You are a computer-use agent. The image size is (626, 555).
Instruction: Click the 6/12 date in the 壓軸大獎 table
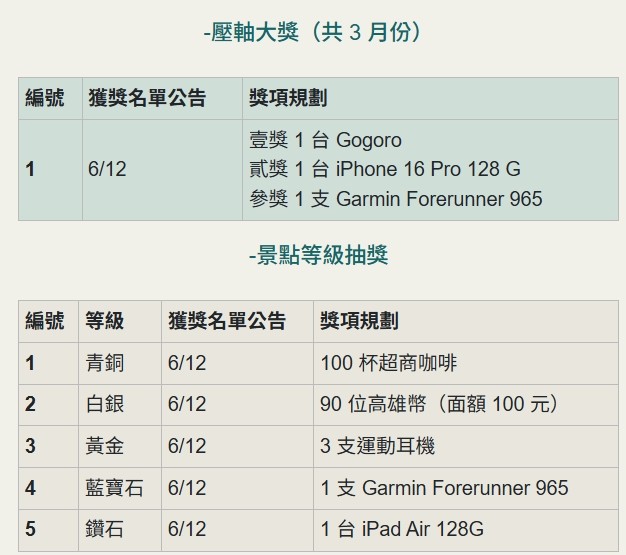point(107,169)
